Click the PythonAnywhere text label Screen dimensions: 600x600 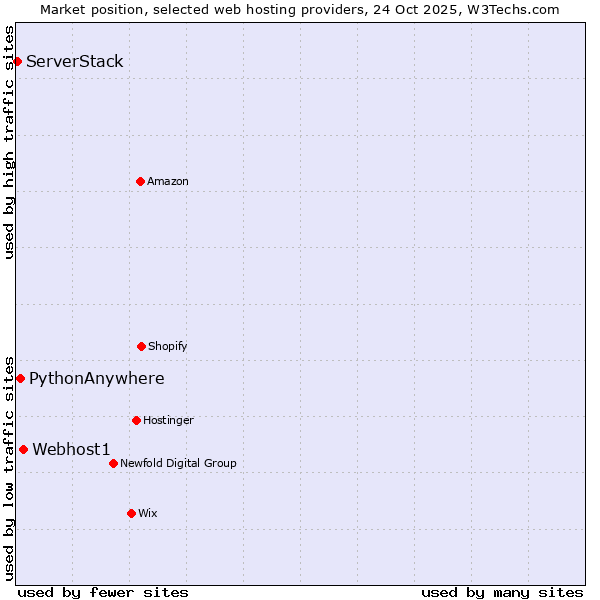coord(97,378)
